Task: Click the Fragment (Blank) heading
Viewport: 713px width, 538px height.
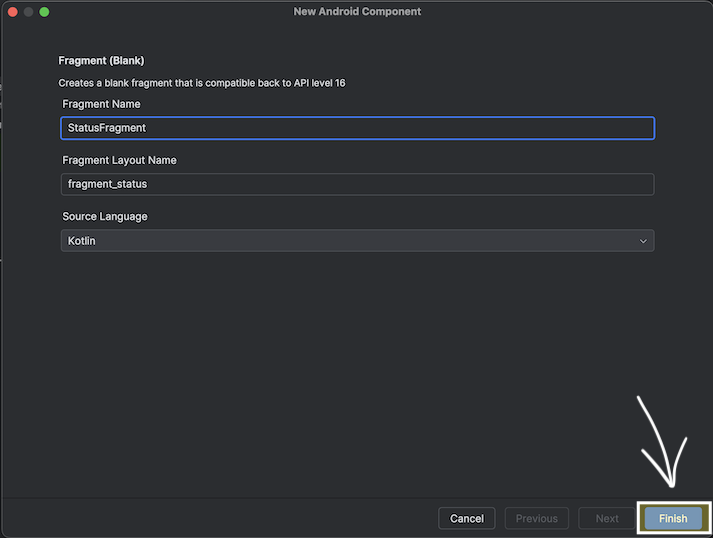Action: pos(101,61)
